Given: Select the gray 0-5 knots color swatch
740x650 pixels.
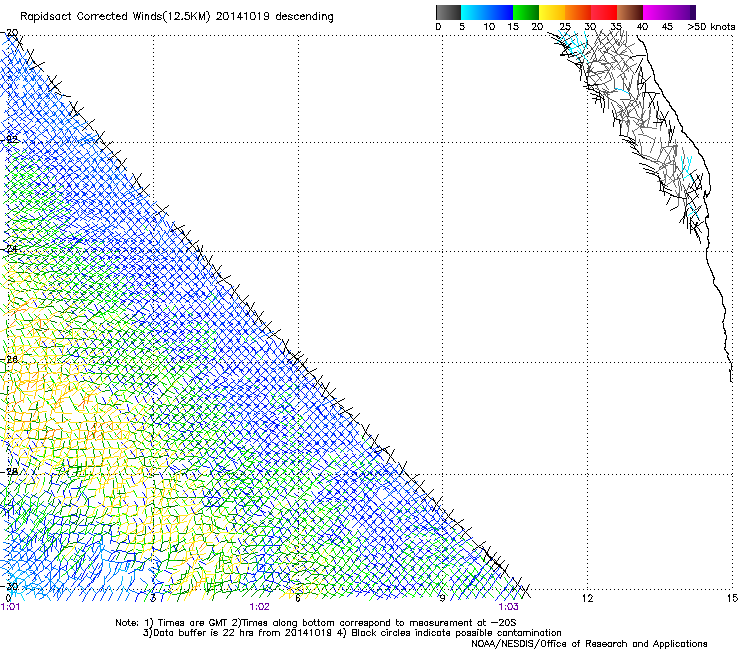Looking at the screenshot, I should click(448, 12).
